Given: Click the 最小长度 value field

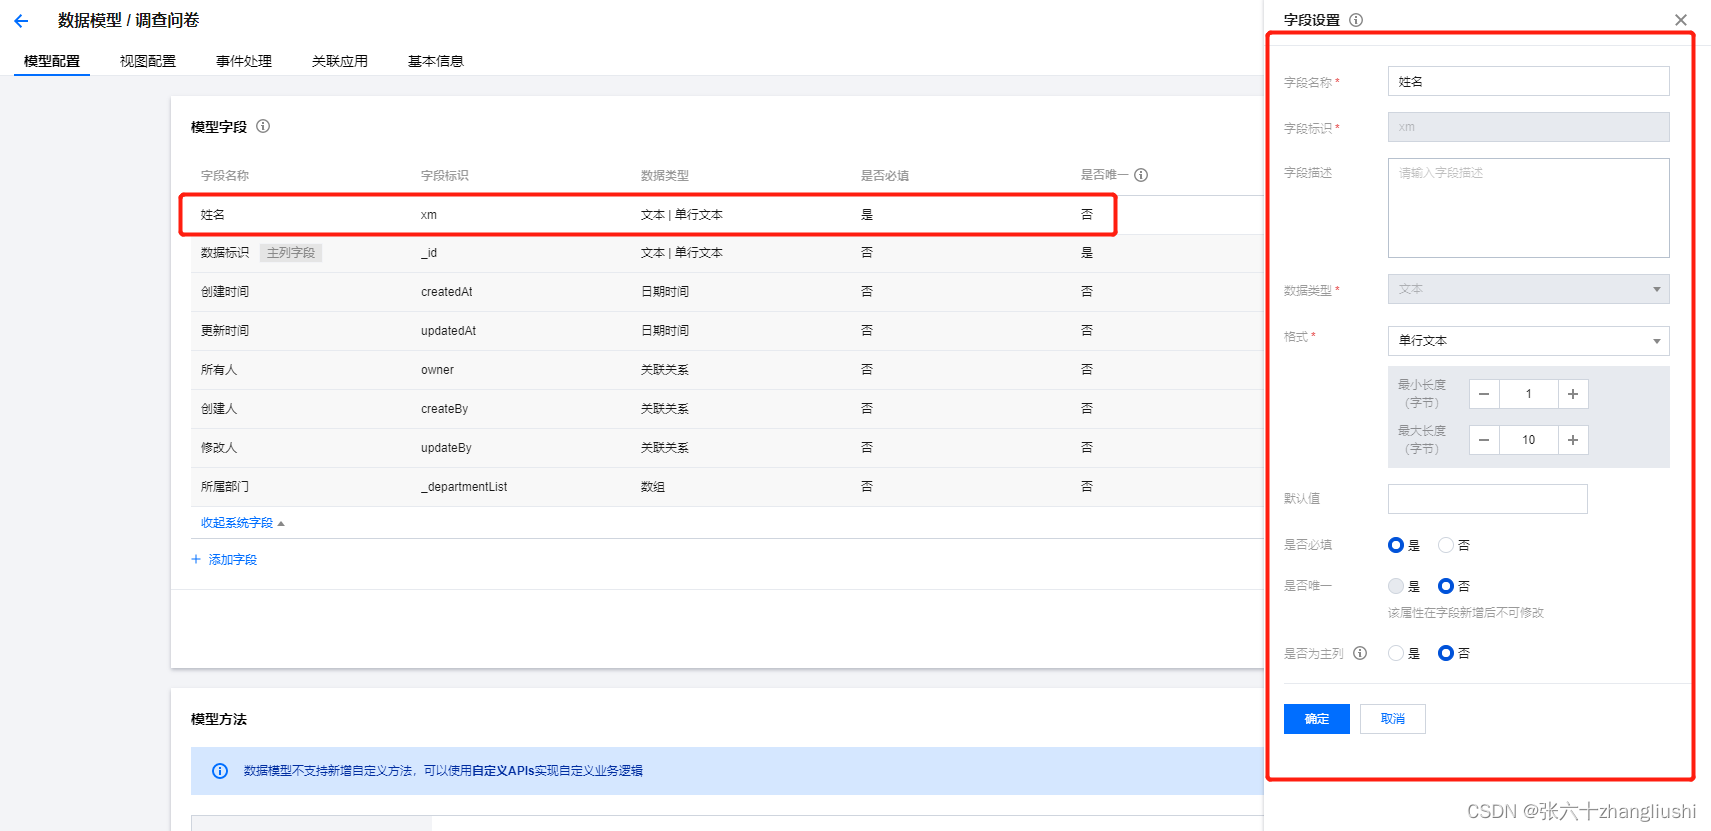Looking at the screenshot, I should point(1528,394).
